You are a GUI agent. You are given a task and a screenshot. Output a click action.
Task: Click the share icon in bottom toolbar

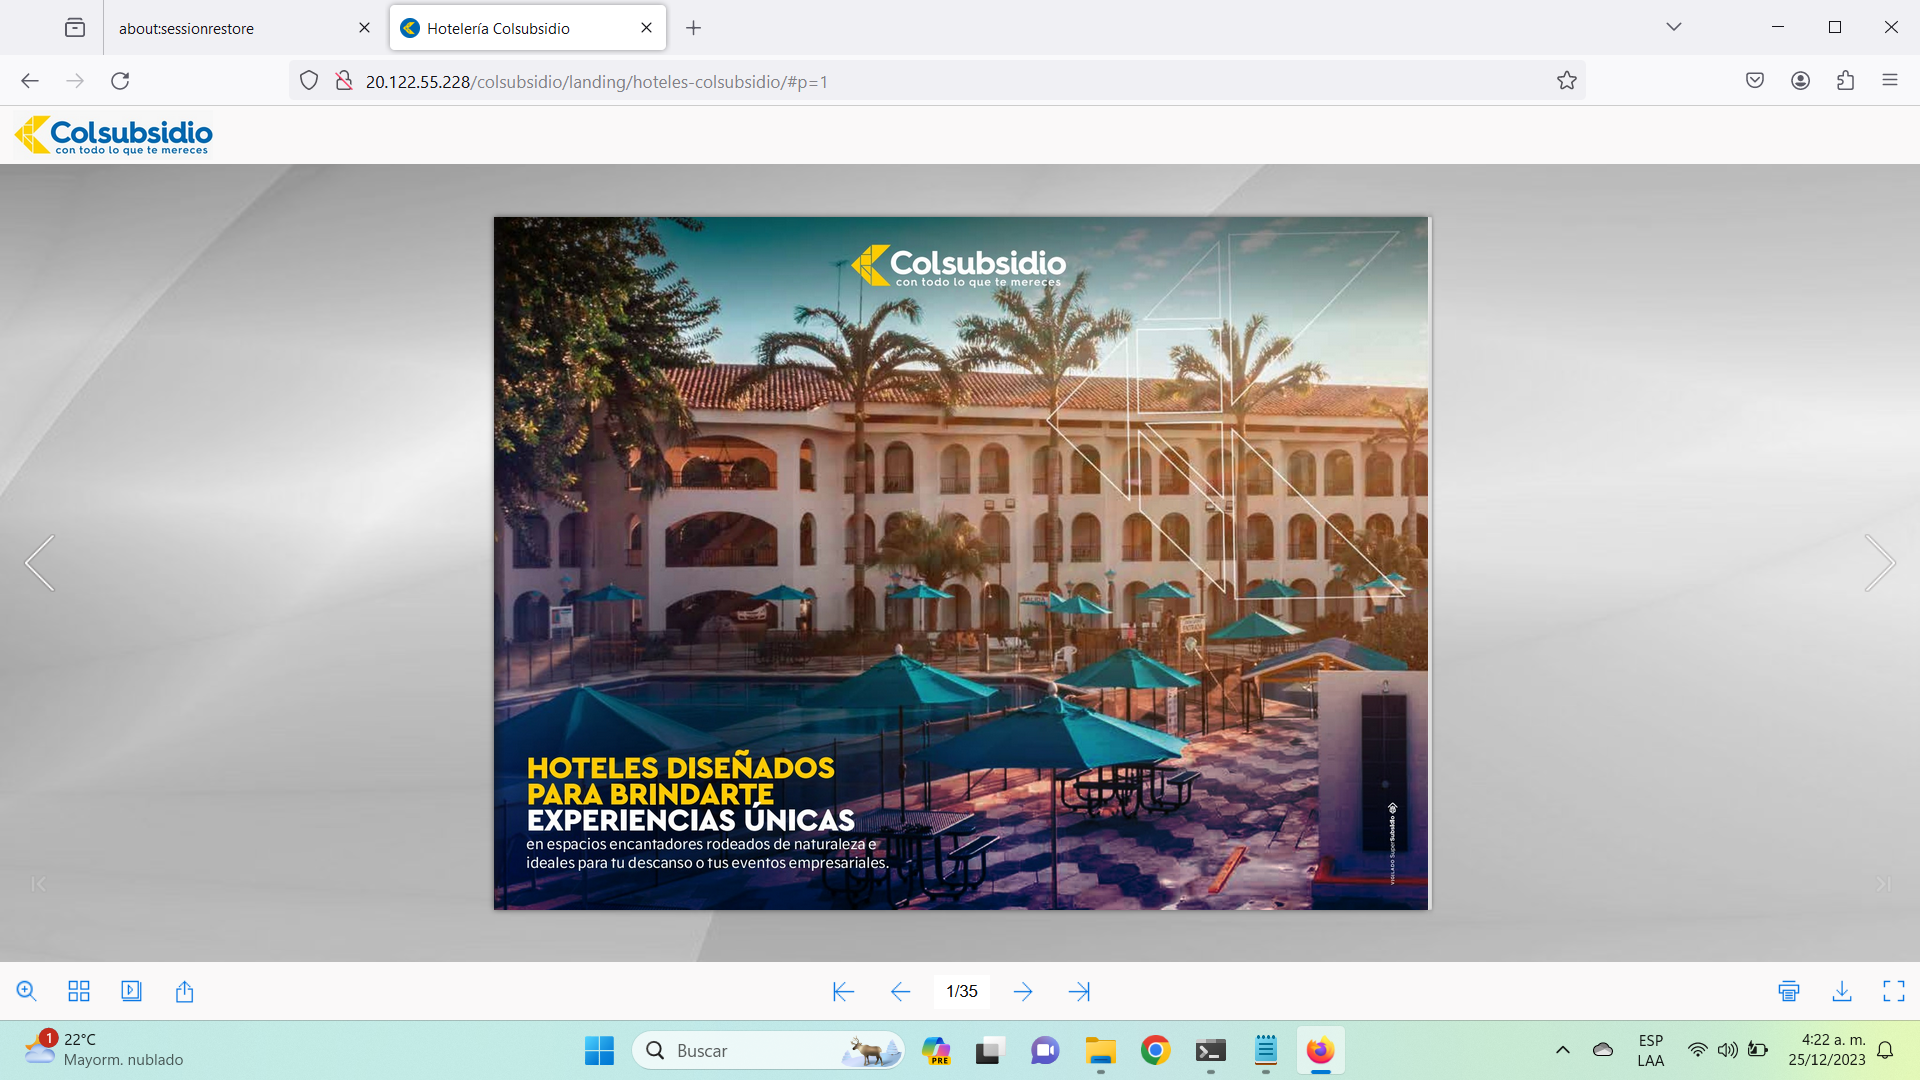(184, 991)
